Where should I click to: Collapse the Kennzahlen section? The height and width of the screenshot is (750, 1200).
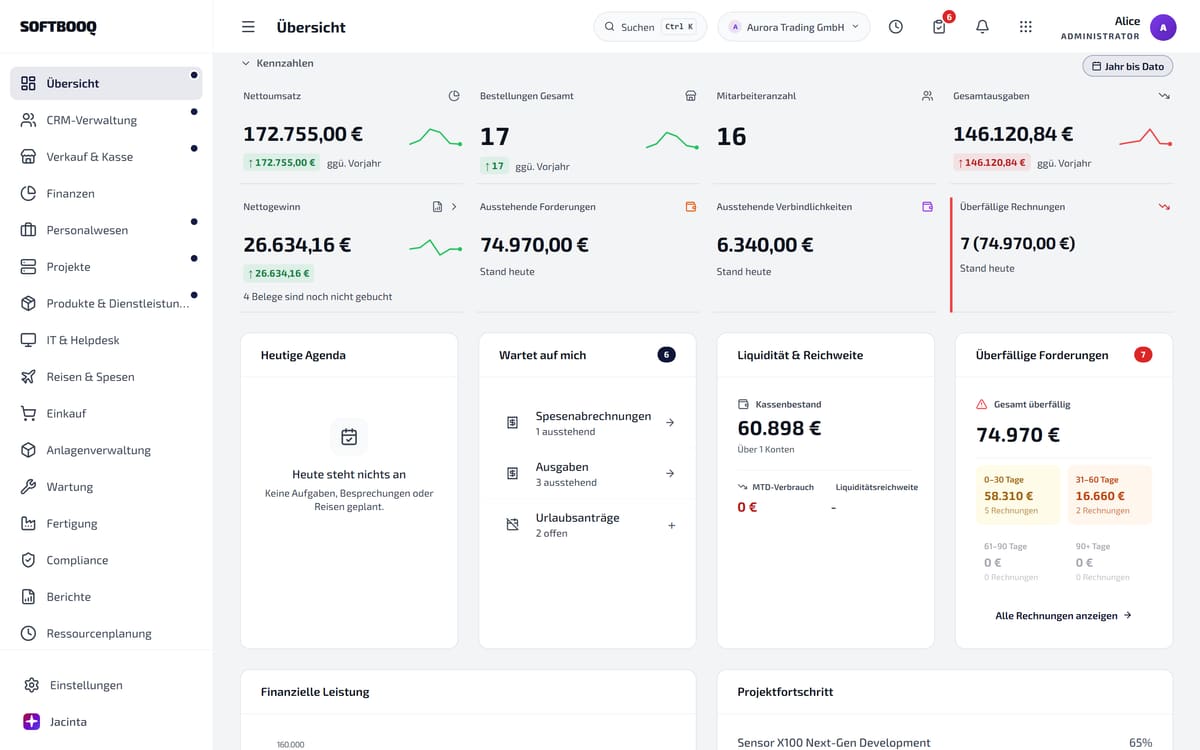click(278, 63)
